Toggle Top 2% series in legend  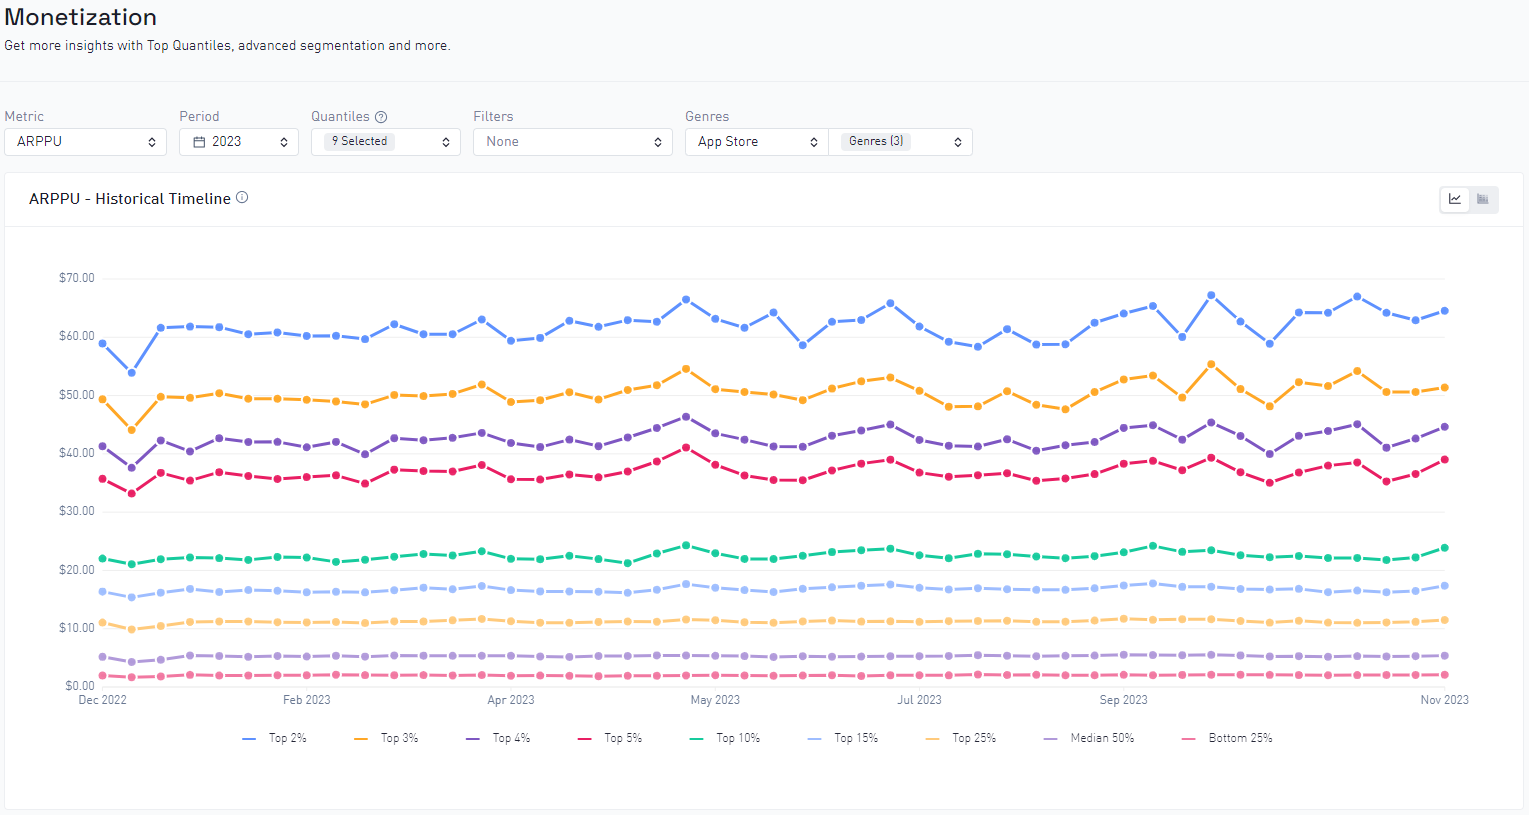click(274, 738)
